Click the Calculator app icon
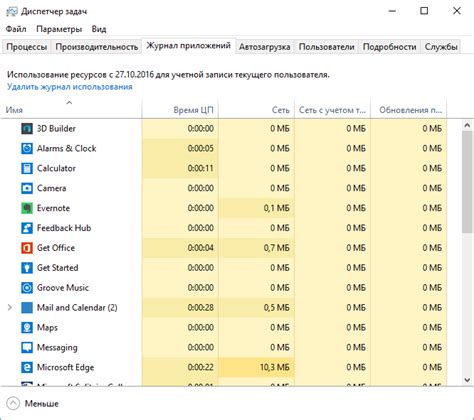This screenshot has width=474, height=420. point(27,168)
